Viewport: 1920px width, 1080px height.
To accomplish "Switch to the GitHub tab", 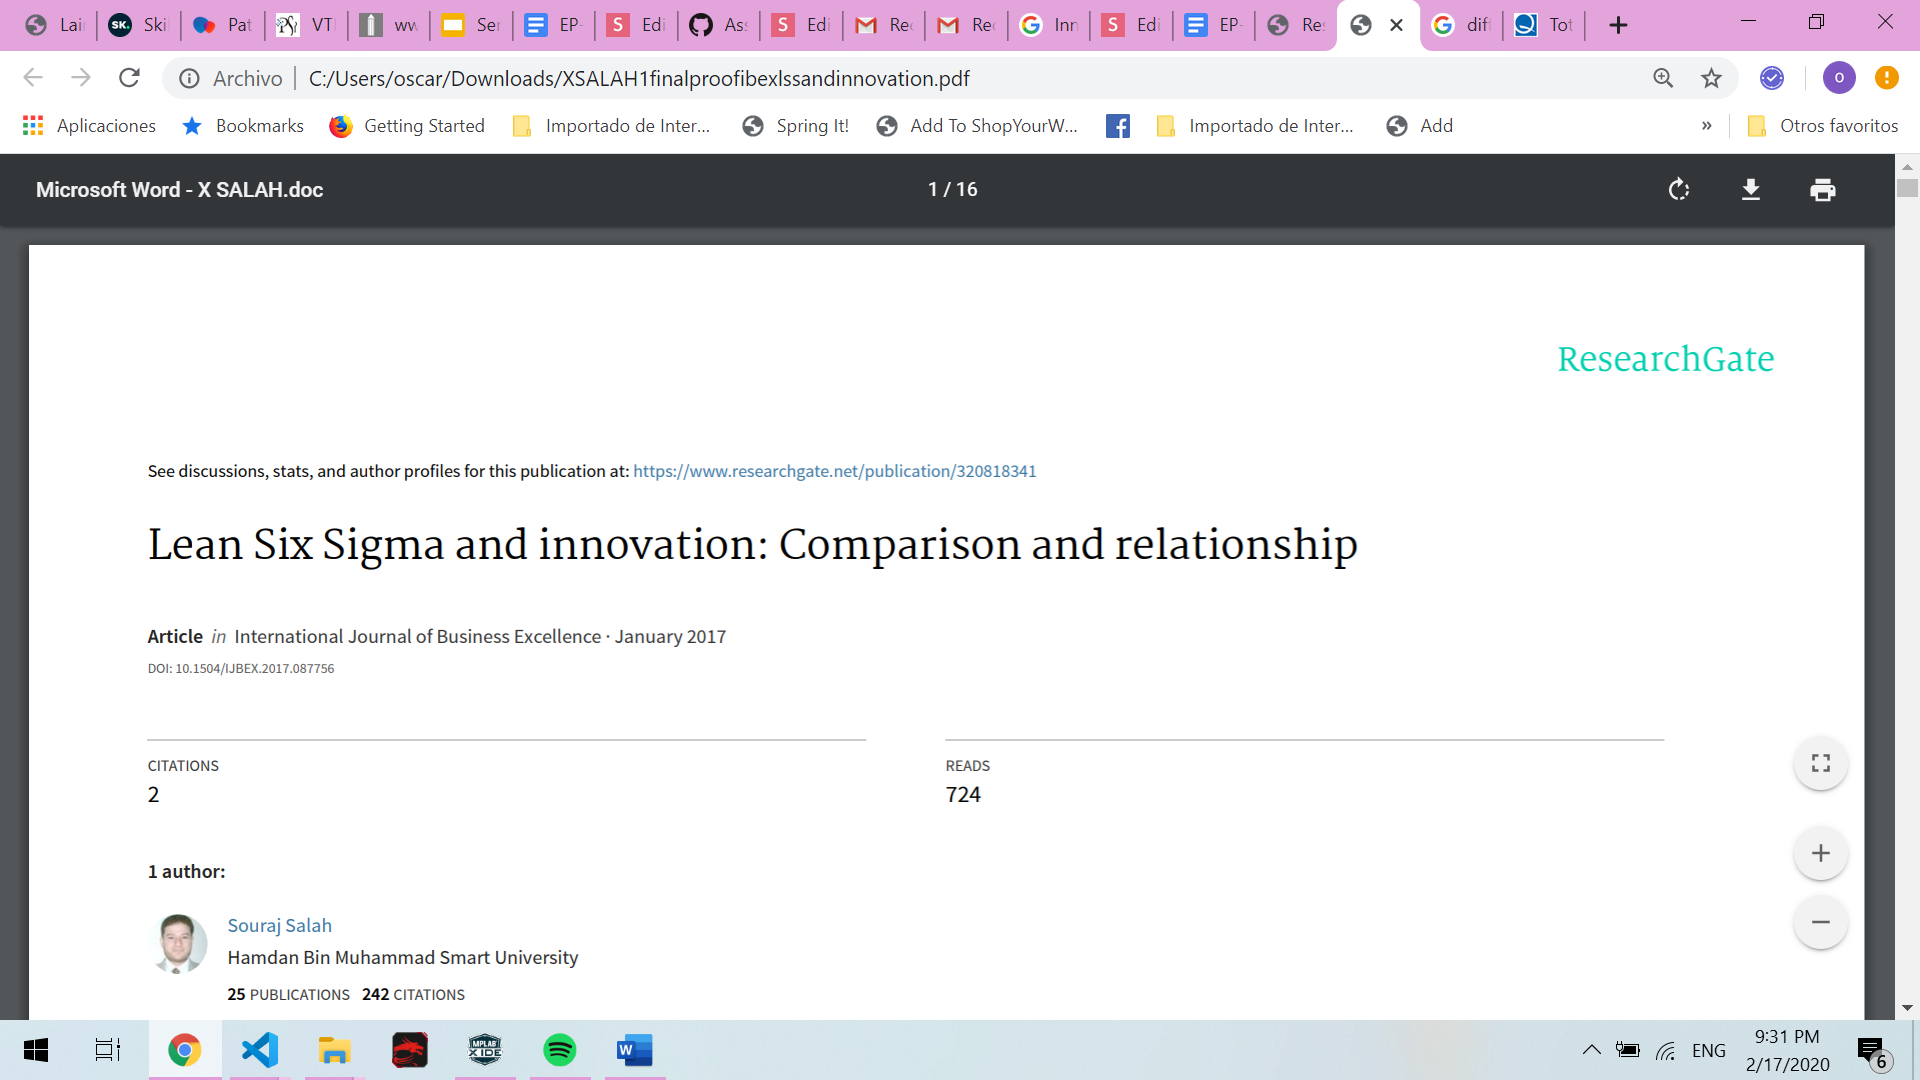I will click(x=718, y=25).
